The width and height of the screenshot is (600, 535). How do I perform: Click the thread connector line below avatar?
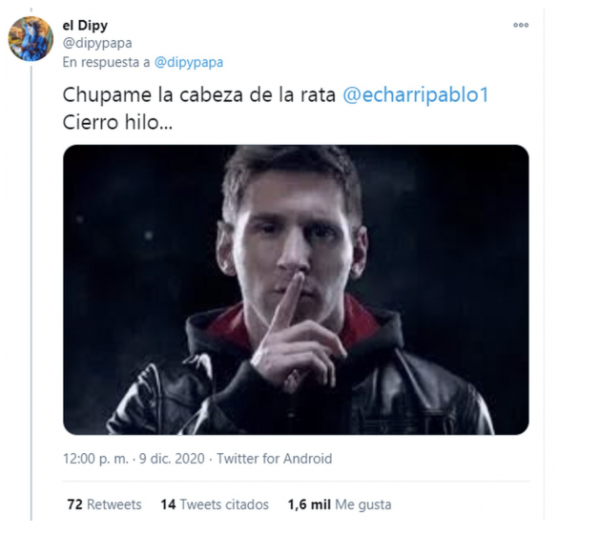click(x=31, y=291)
